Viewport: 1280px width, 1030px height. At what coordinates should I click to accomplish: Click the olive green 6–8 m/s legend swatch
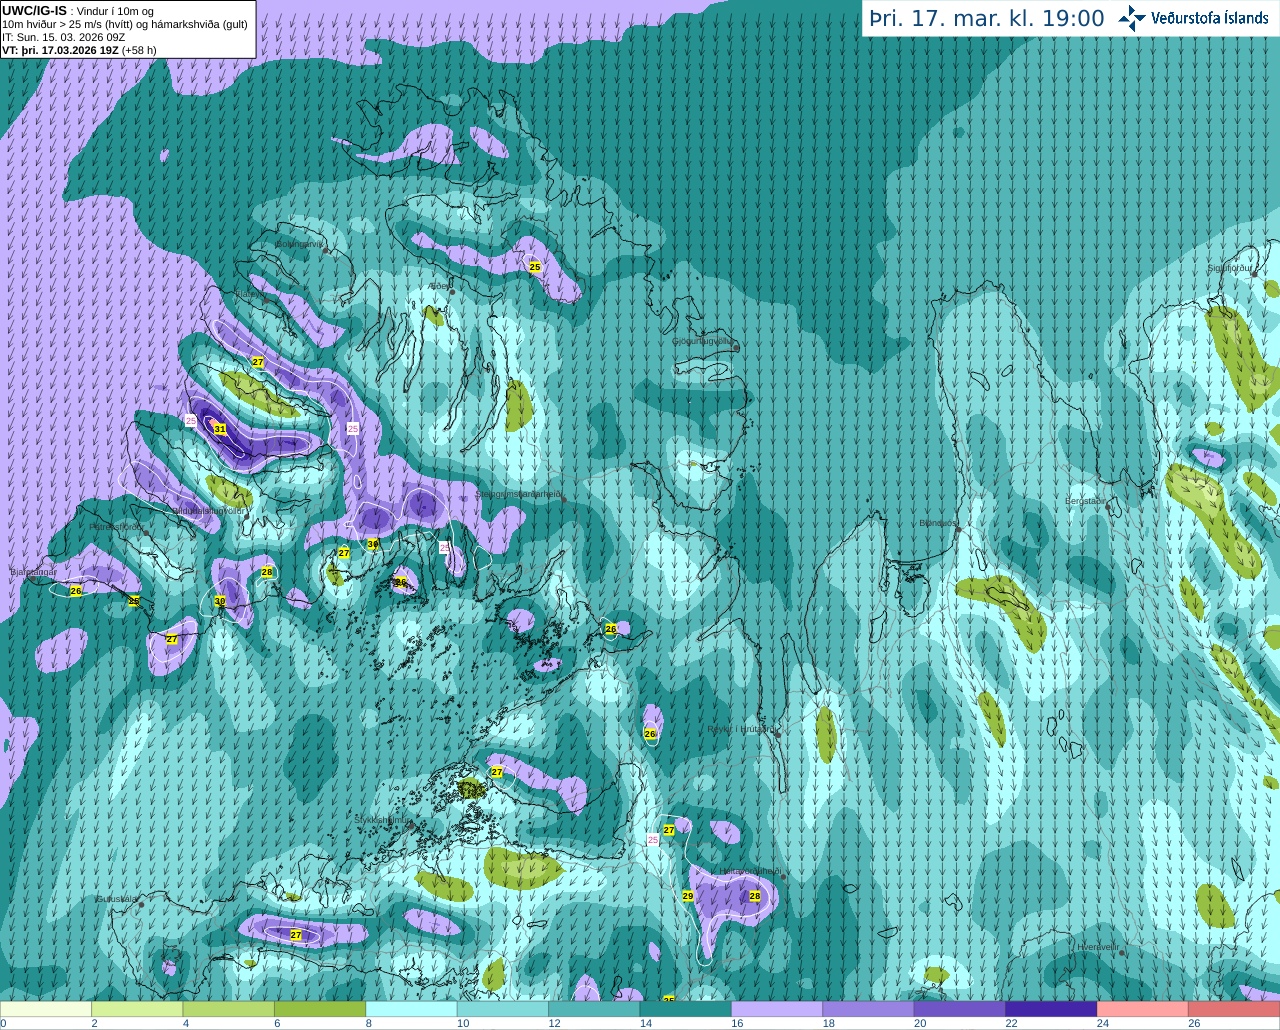(x=320, y=1009)
